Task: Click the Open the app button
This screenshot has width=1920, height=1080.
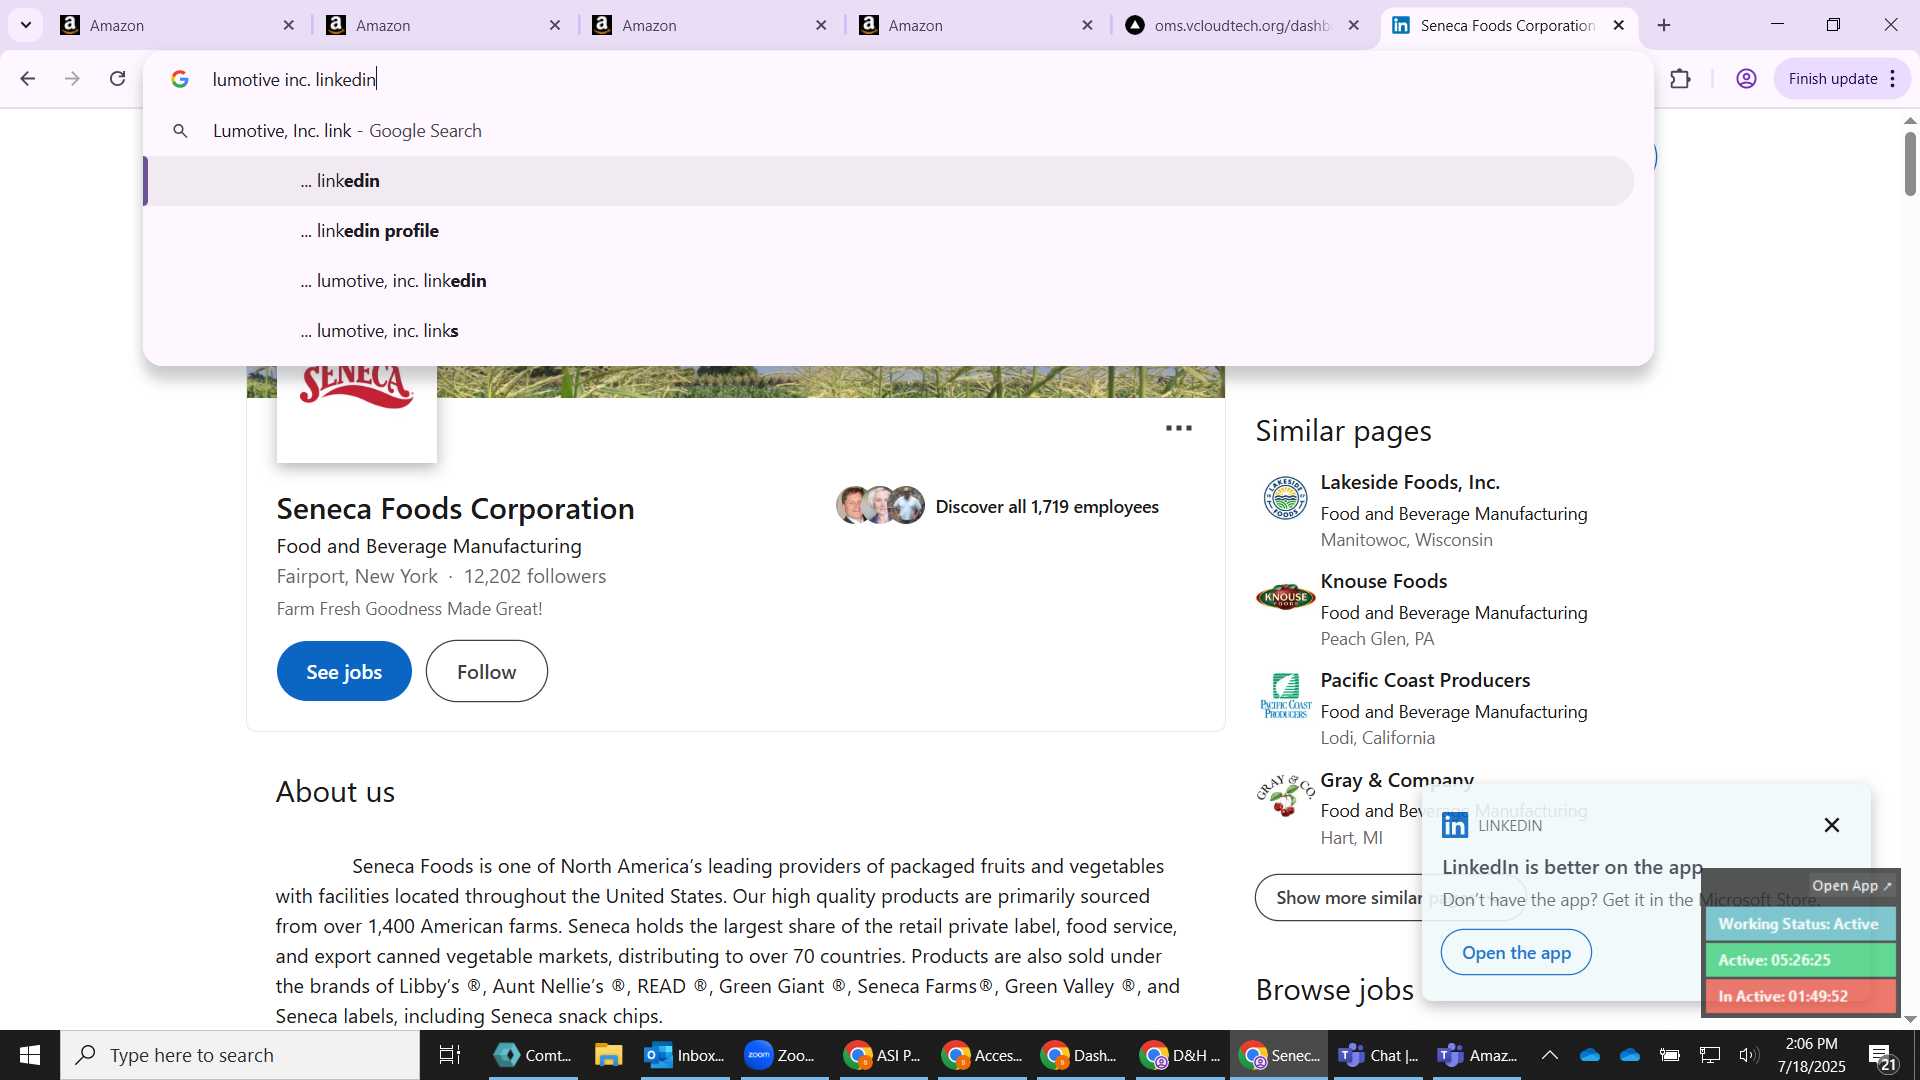Action: point(1516,952)
